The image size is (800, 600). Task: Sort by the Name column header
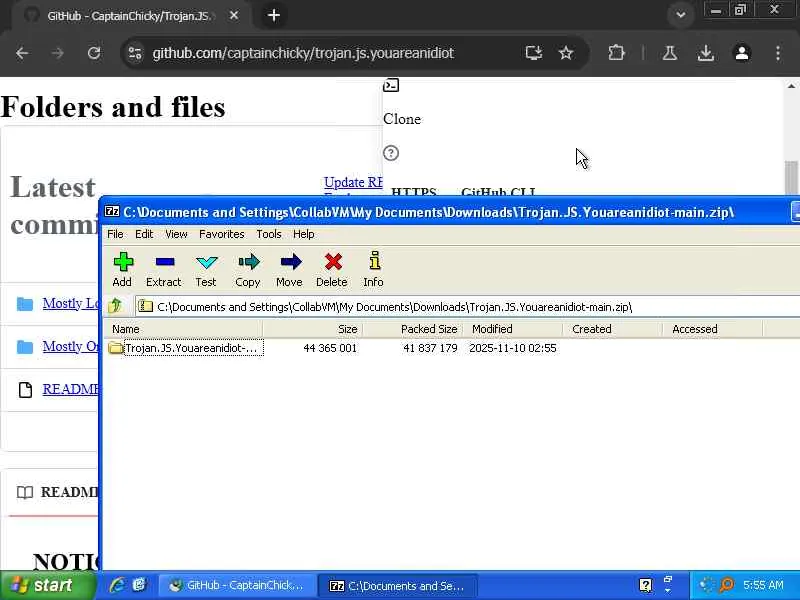click(184, 329)
